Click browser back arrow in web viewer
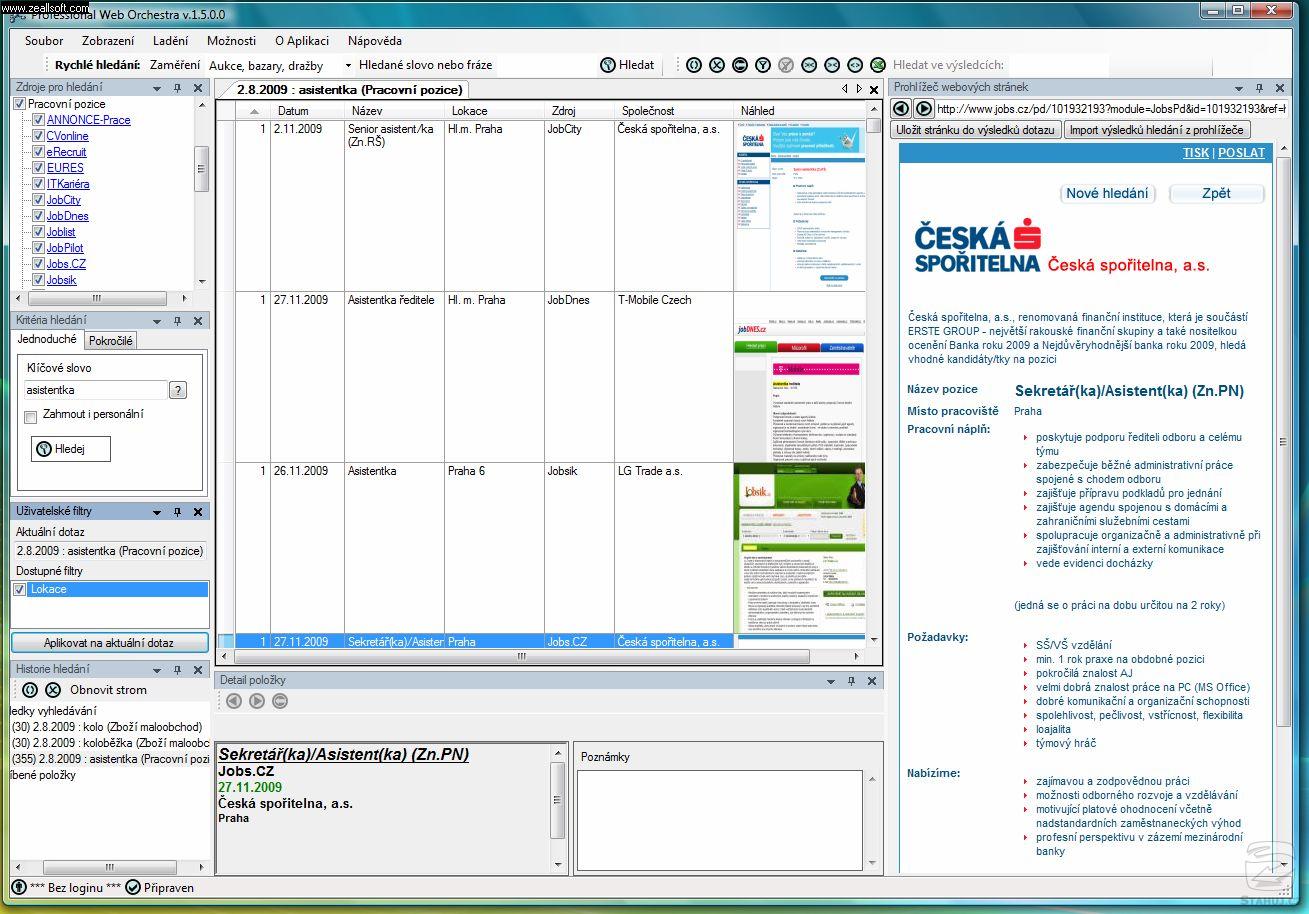This screenshot has height=914, width=1309. [x=901, y=108]
